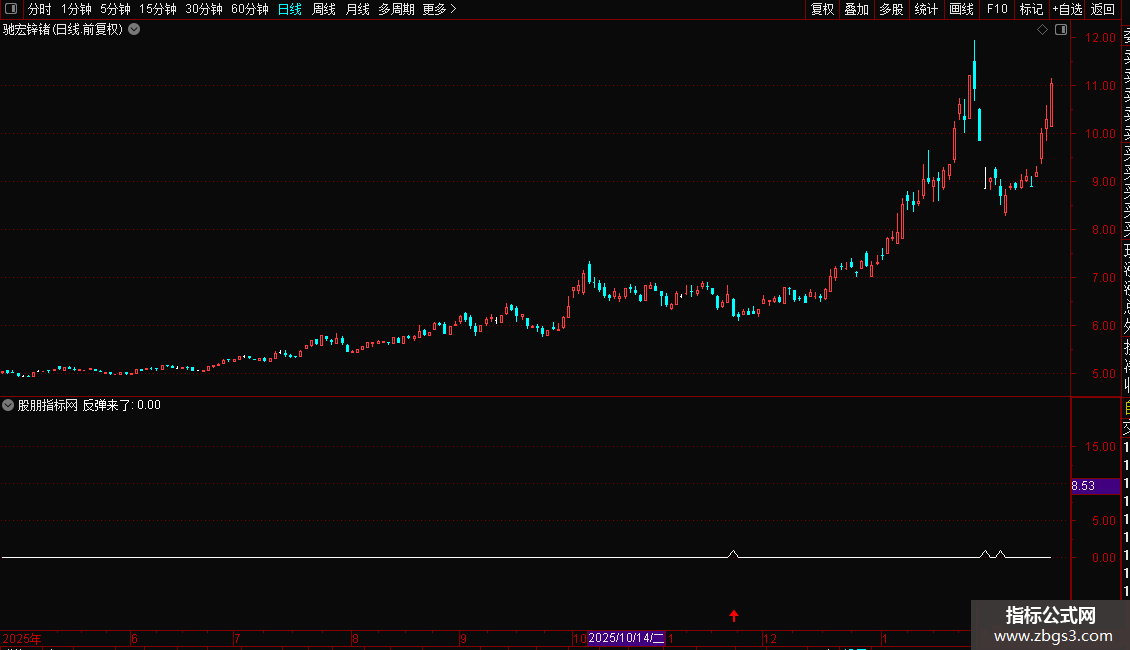Select the 60分钟 period tab
Image resolution: width=1130 pixels, height=650 pixels.
point(250,9)
